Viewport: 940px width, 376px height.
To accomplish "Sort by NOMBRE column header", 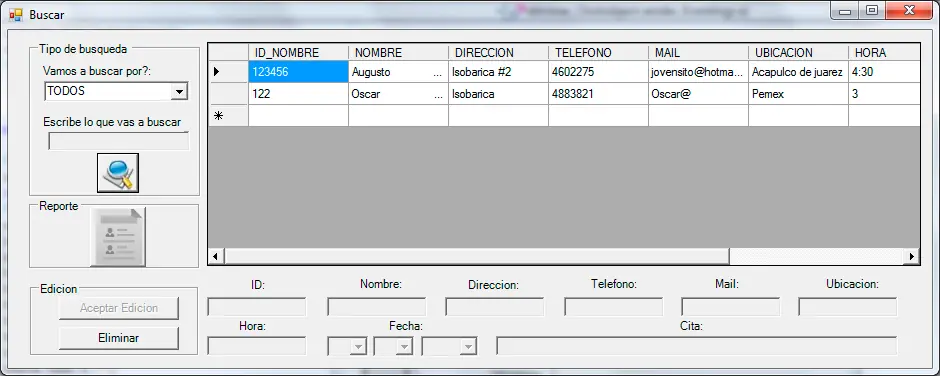I will [x=398, y=53].
